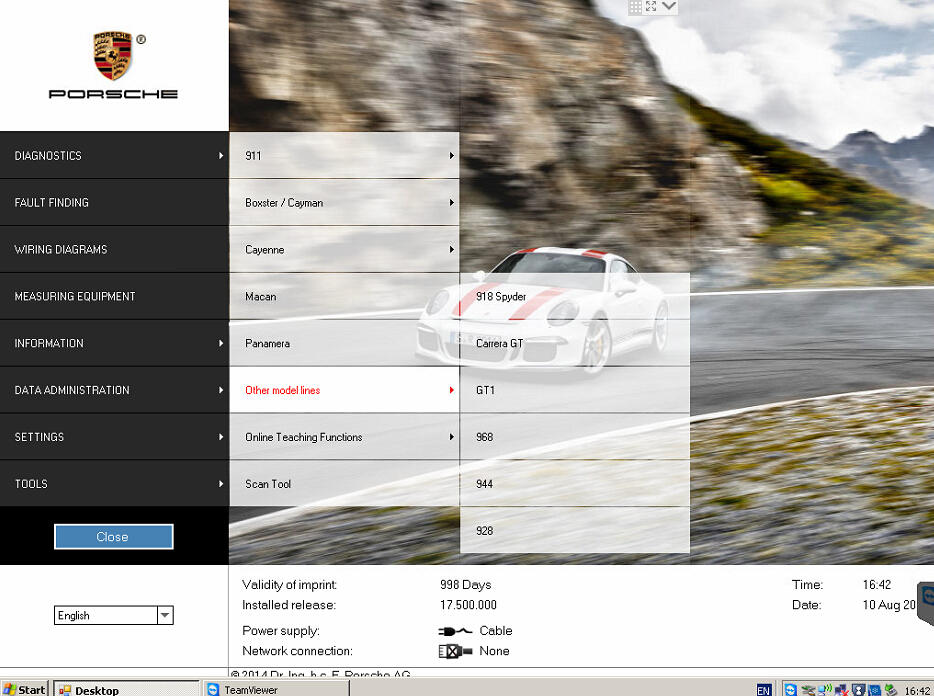Click the TeamViewer icon in system tray

pos(791,690)
